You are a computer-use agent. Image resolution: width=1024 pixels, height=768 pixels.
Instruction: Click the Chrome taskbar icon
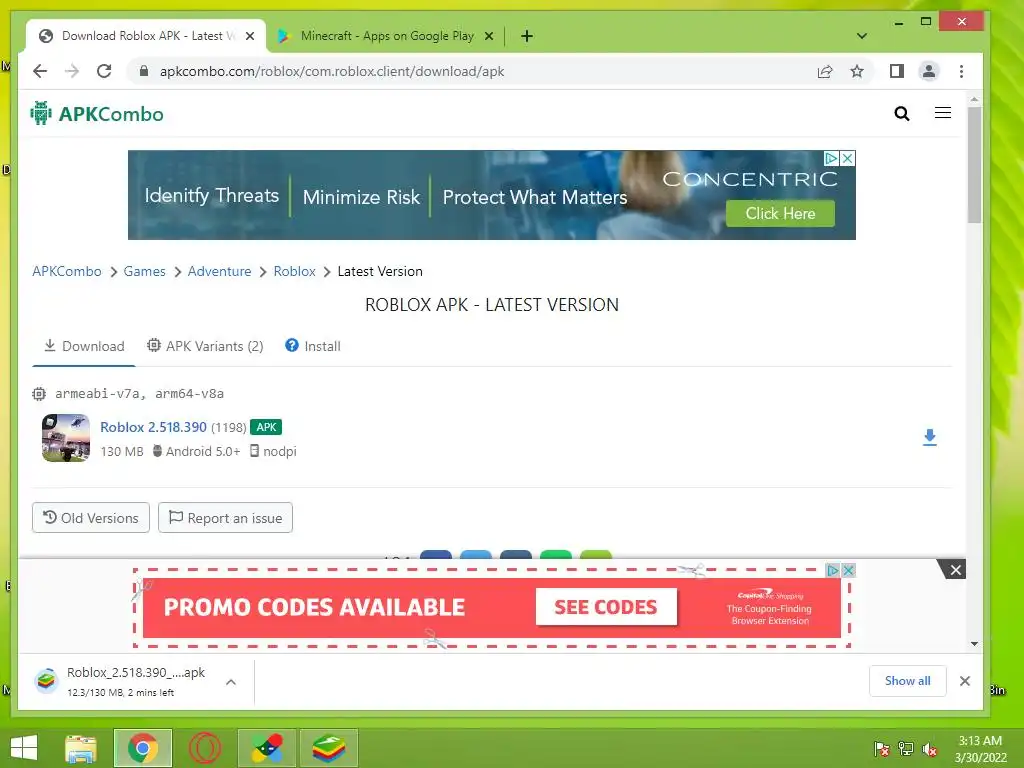pyautogui.click(x=143, y=748)
